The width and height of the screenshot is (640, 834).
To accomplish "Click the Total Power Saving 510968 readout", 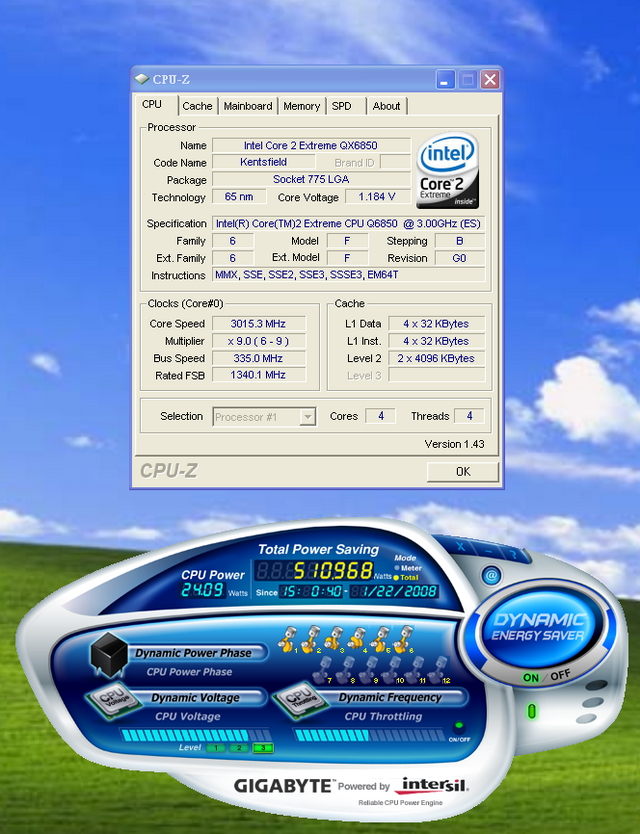I will point(314,571).
